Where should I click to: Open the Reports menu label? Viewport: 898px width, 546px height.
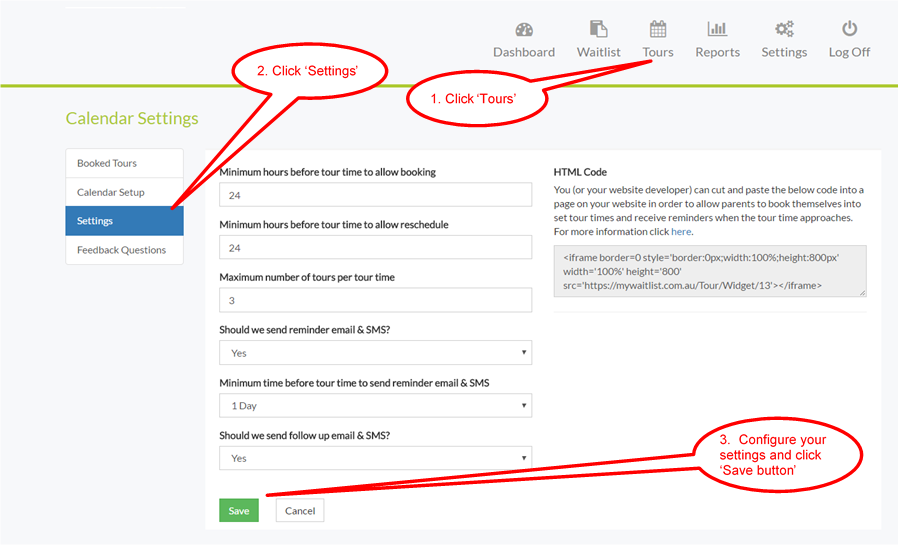pos(718,52)
